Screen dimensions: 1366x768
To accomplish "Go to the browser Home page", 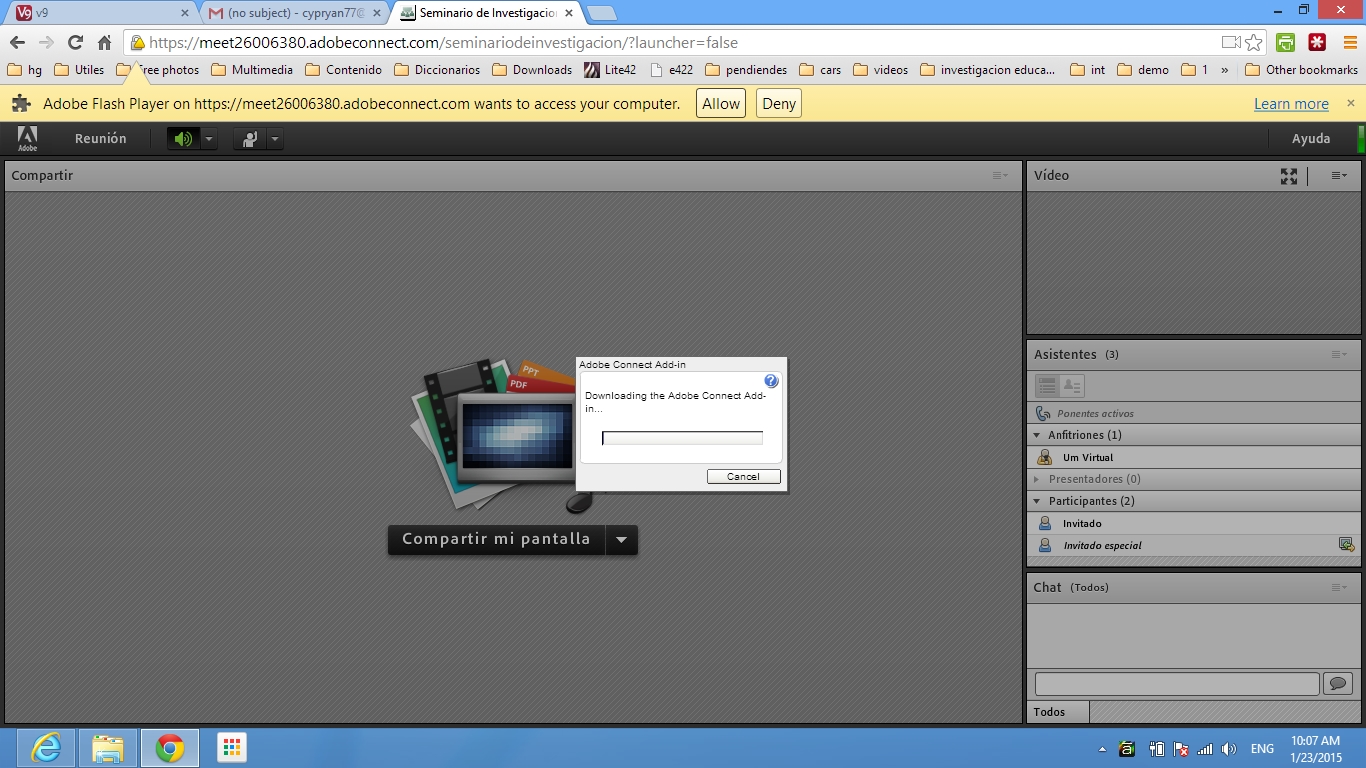I will tap(104, 43).
